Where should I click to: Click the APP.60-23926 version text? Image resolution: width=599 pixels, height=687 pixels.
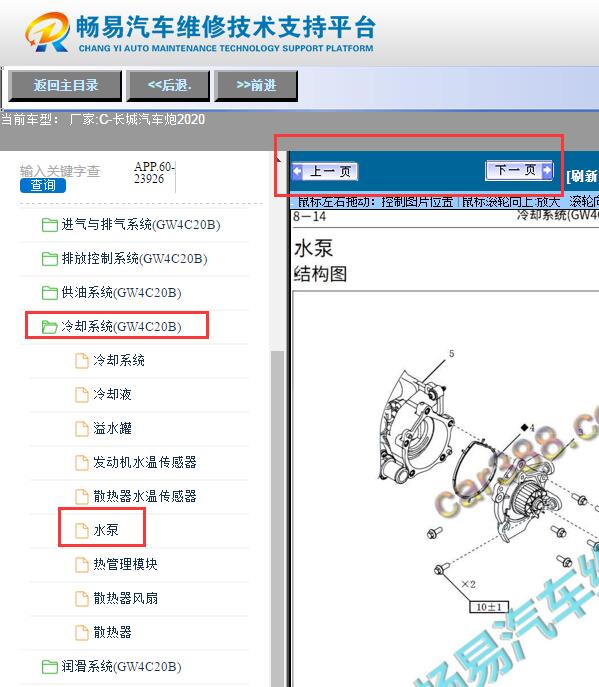tap(154, 173)
